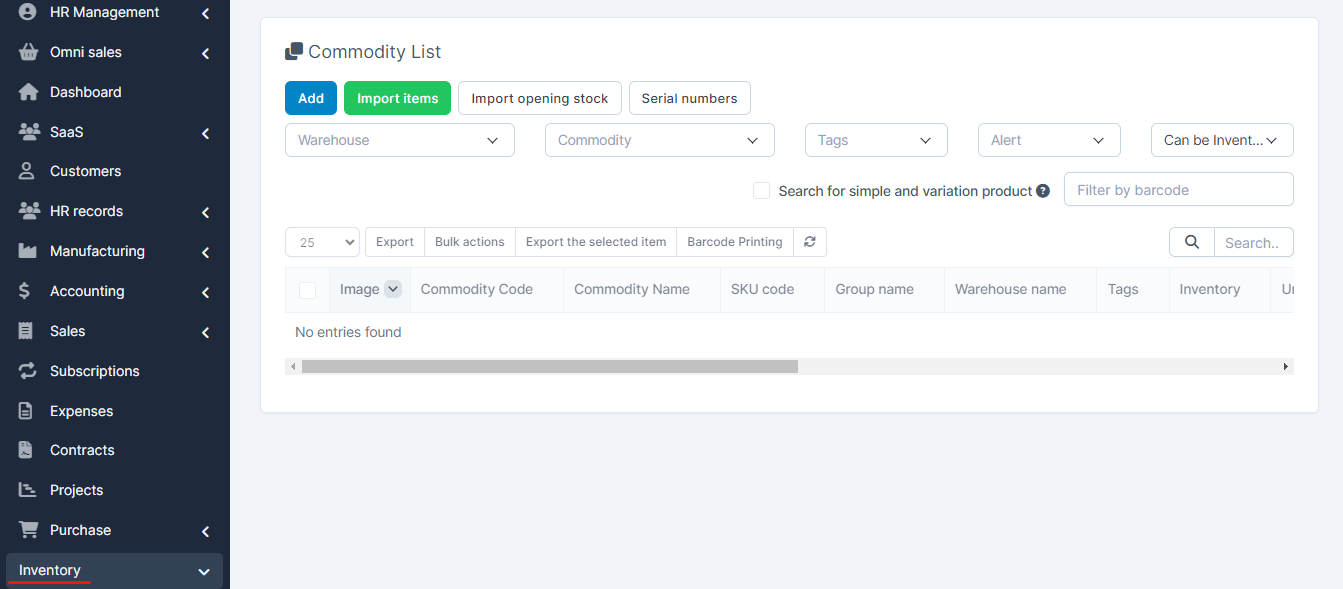This screenshot has width=1343, height=589.
Task: Click the Subscriptions repeat arrows icon
Action: click(x=28, y=371)
